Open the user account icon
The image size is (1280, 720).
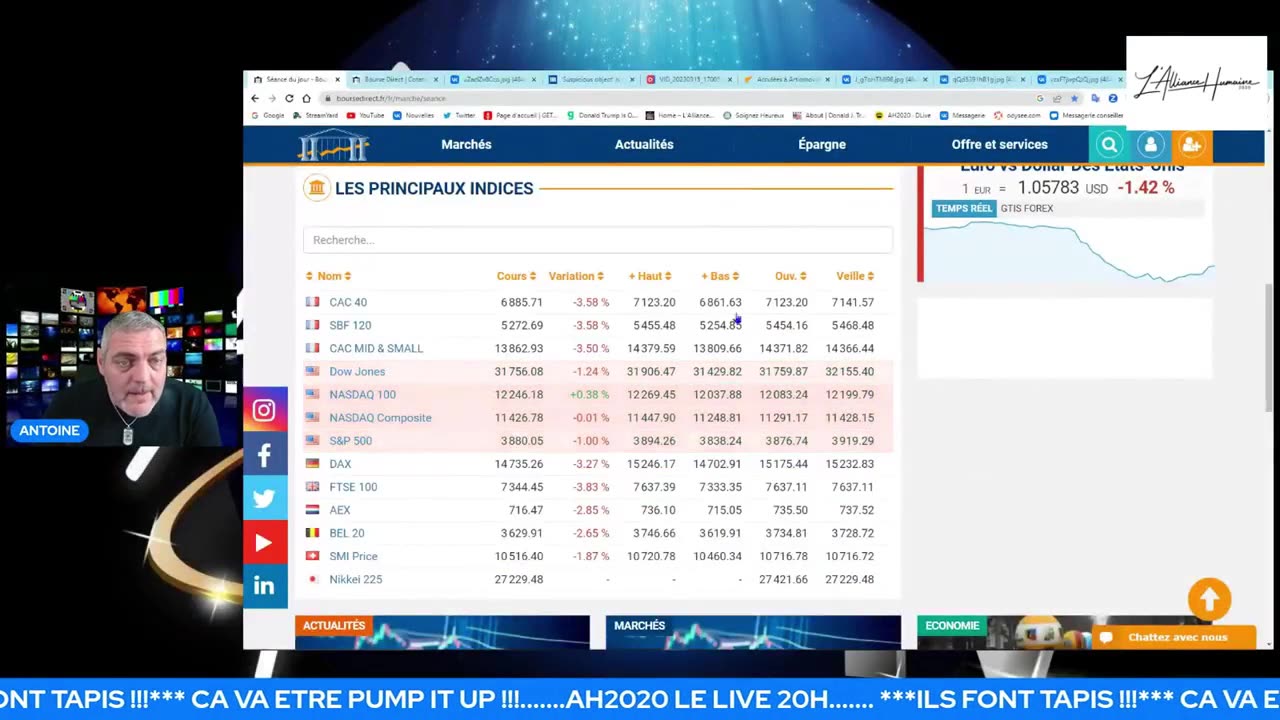(x=1150, y=145)
